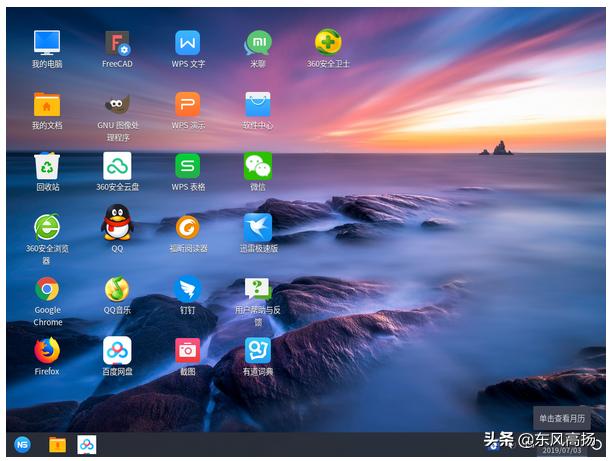This screenshot has width=610, height=461.
Task: Launch the 360安全云盘 desktop icon
Action: coord(117,166)
